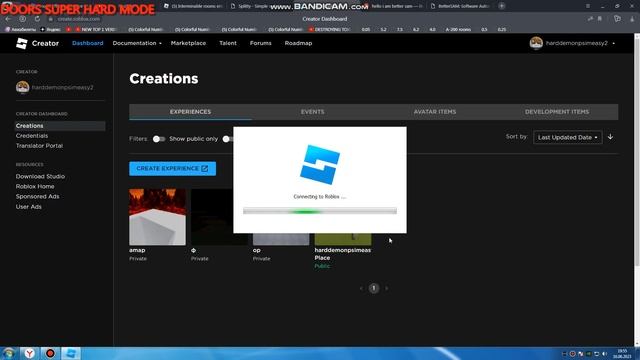
Task: Click the creator avatar in the sidebar
Action: [22, 87]
